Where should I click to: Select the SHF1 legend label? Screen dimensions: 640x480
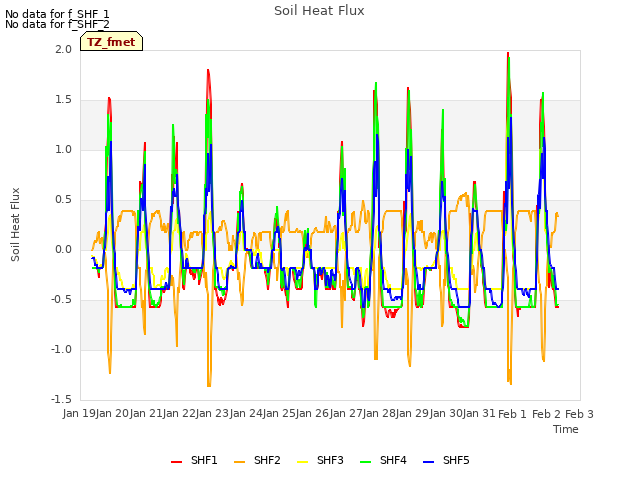coord(204,460)
